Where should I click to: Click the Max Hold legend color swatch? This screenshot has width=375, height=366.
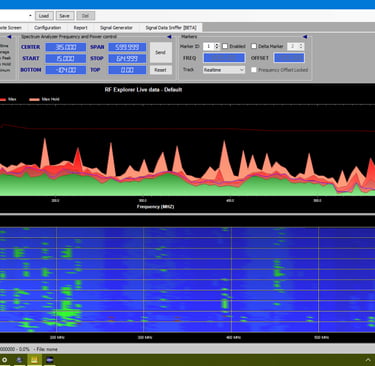[34, 99]
